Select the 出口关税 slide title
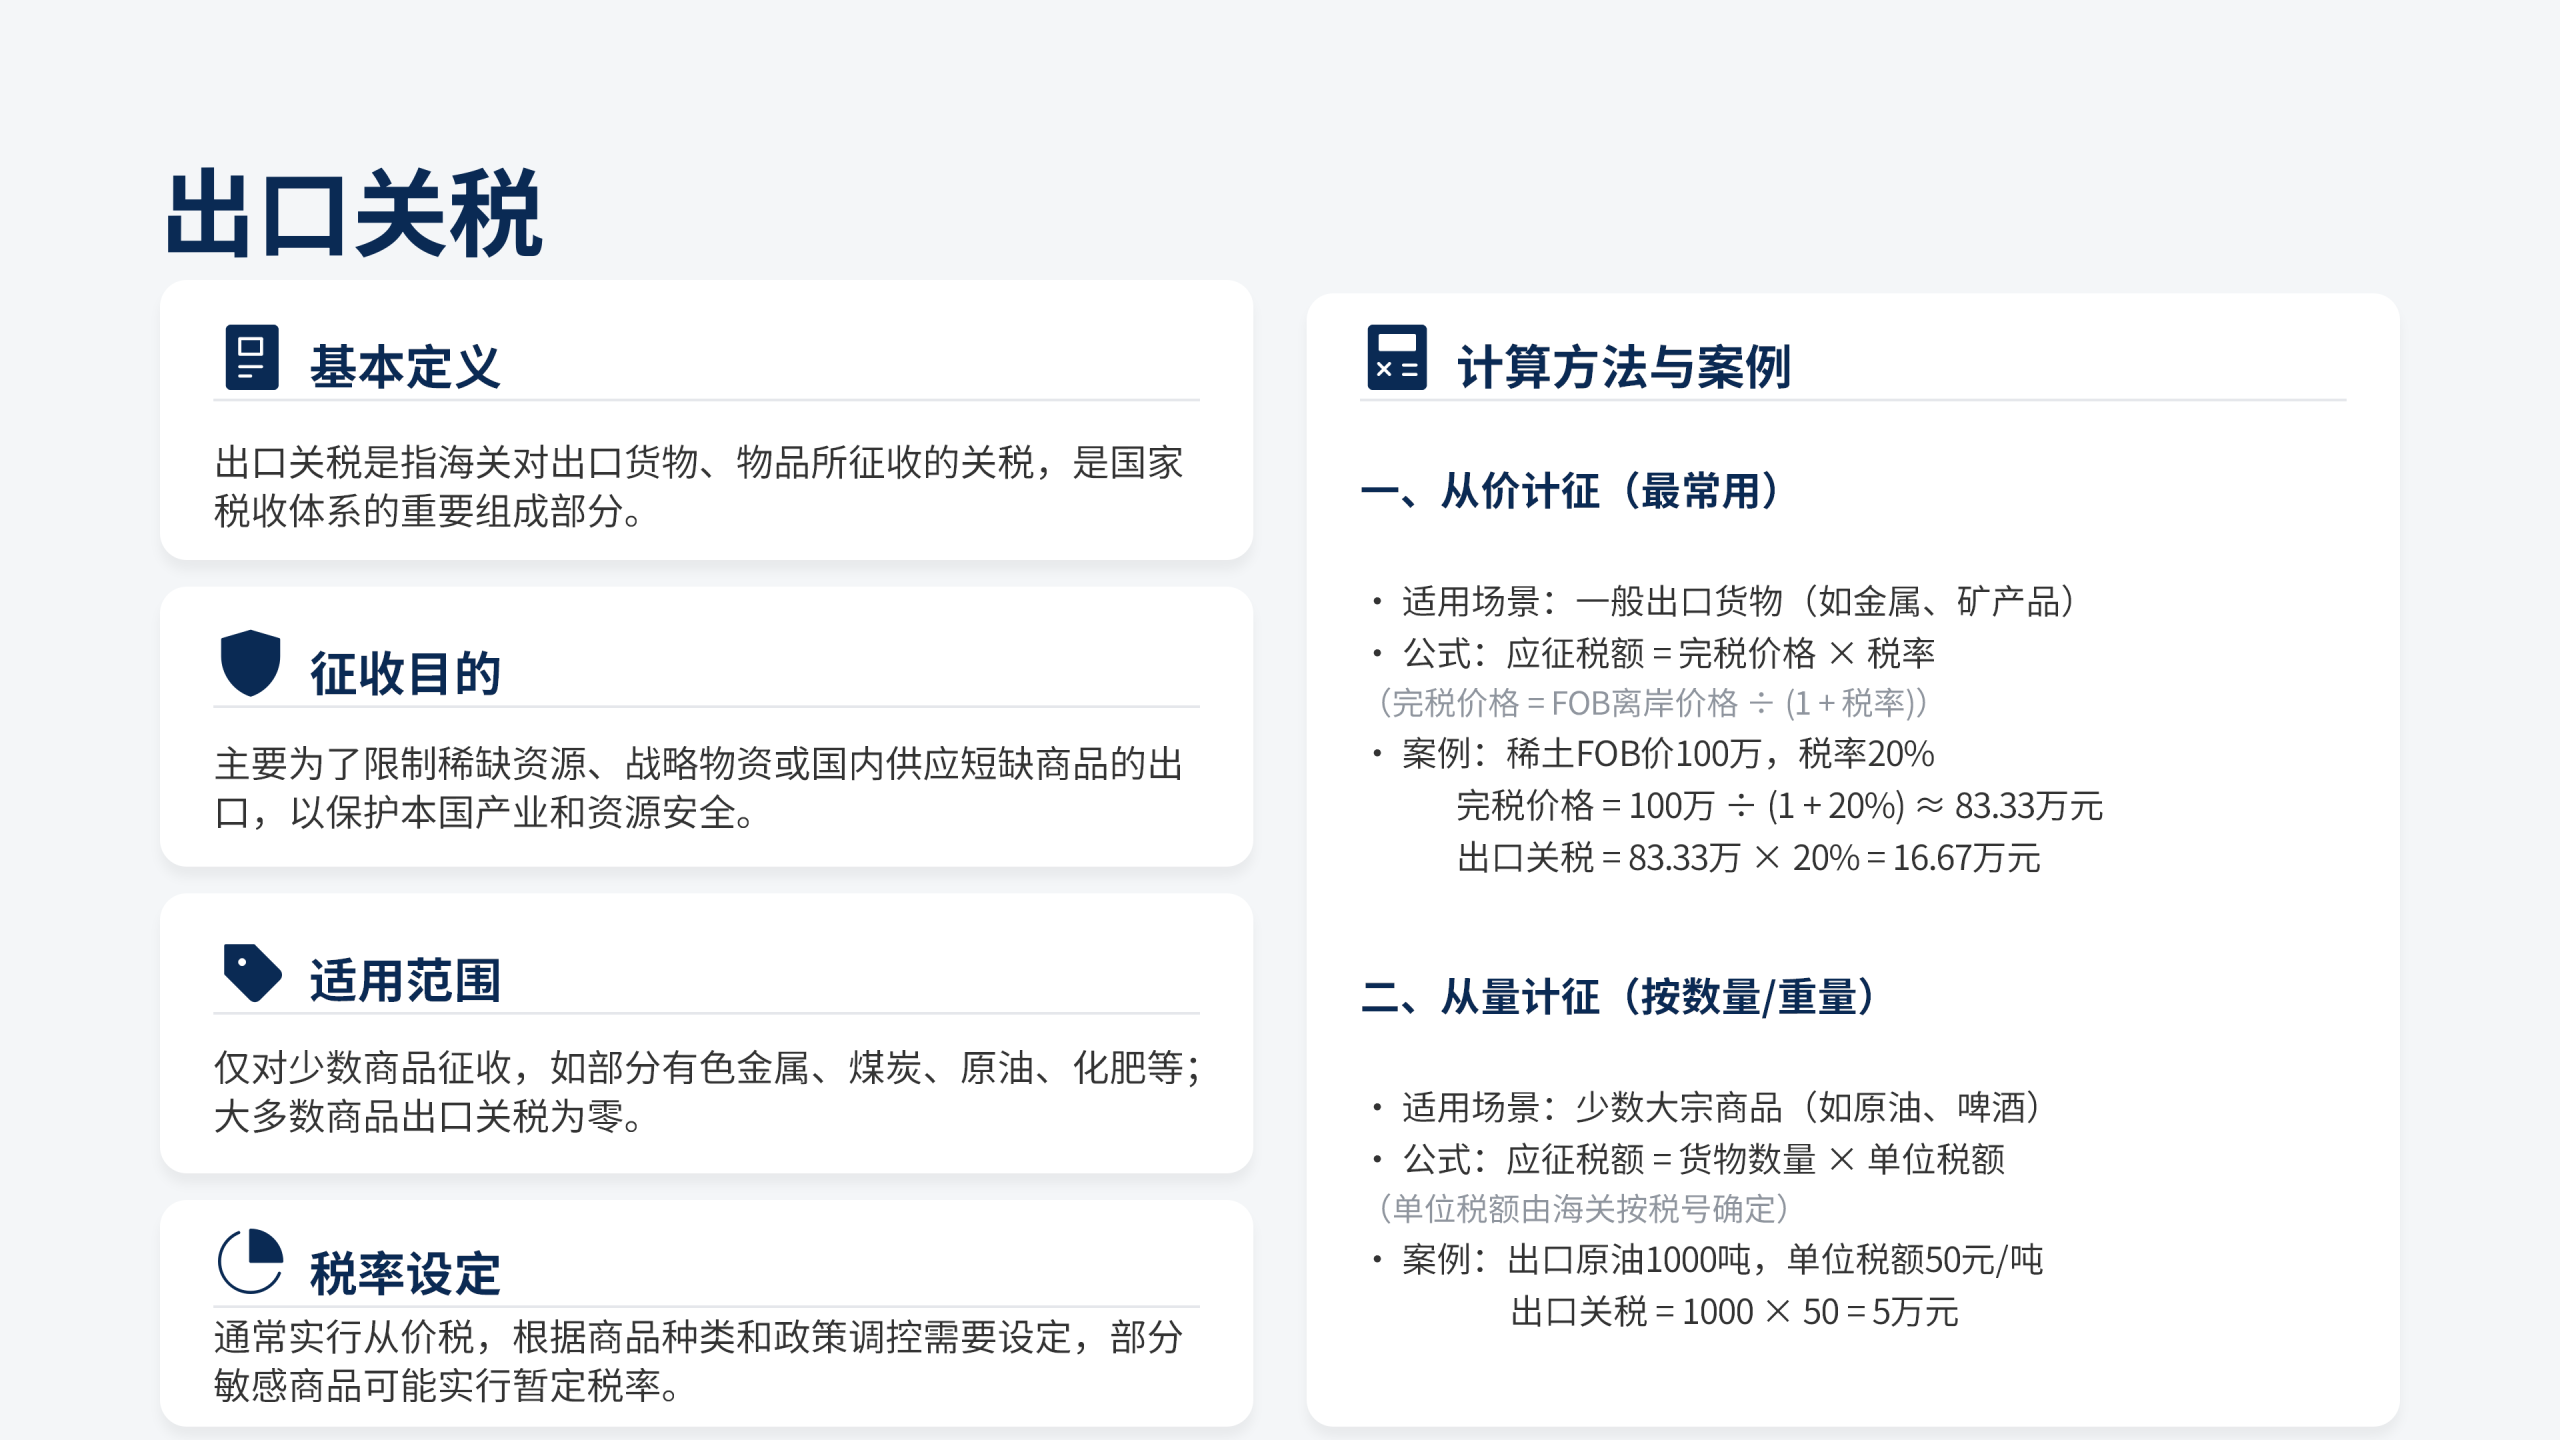The height and width of the screenshot is (1440, 2560). pyautogui.click(x=354, y=215)
